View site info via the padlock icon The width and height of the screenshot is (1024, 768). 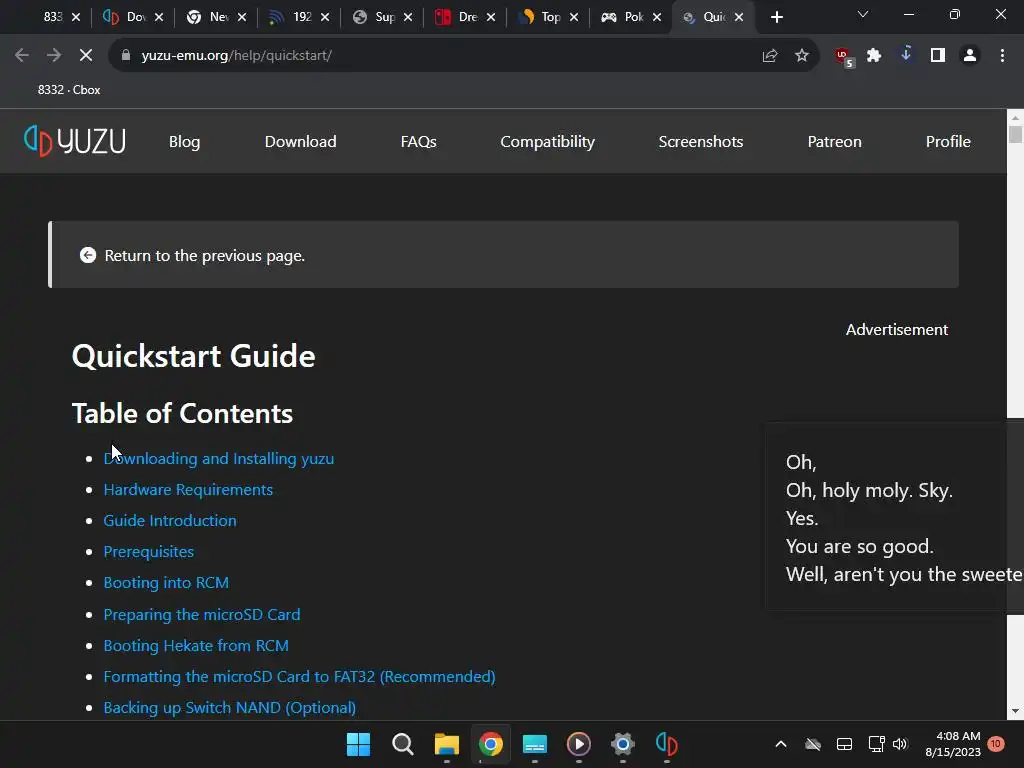click(x=126, y=56)
